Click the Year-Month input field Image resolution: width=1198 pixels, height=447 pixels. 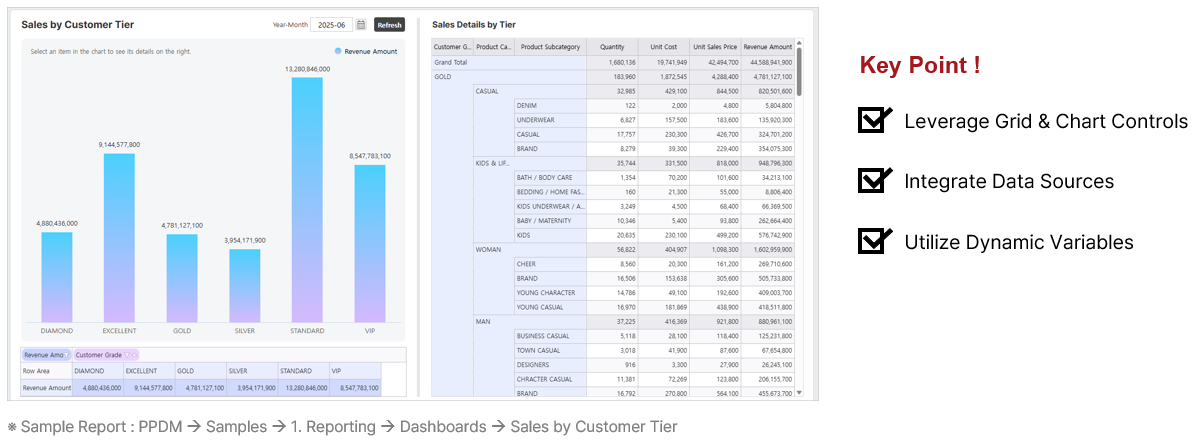tap(330, 25)
